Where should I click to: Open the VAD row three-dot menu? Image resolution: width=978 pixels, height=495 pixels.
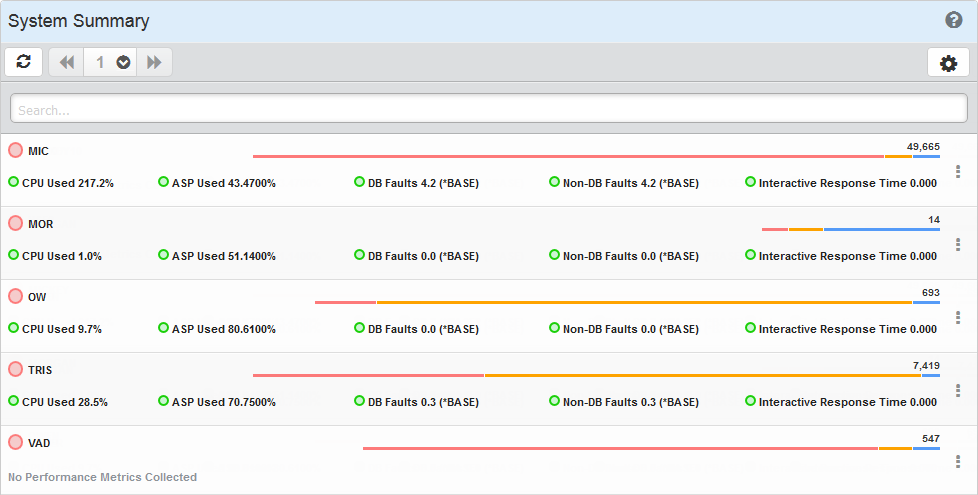pos(958,462)
